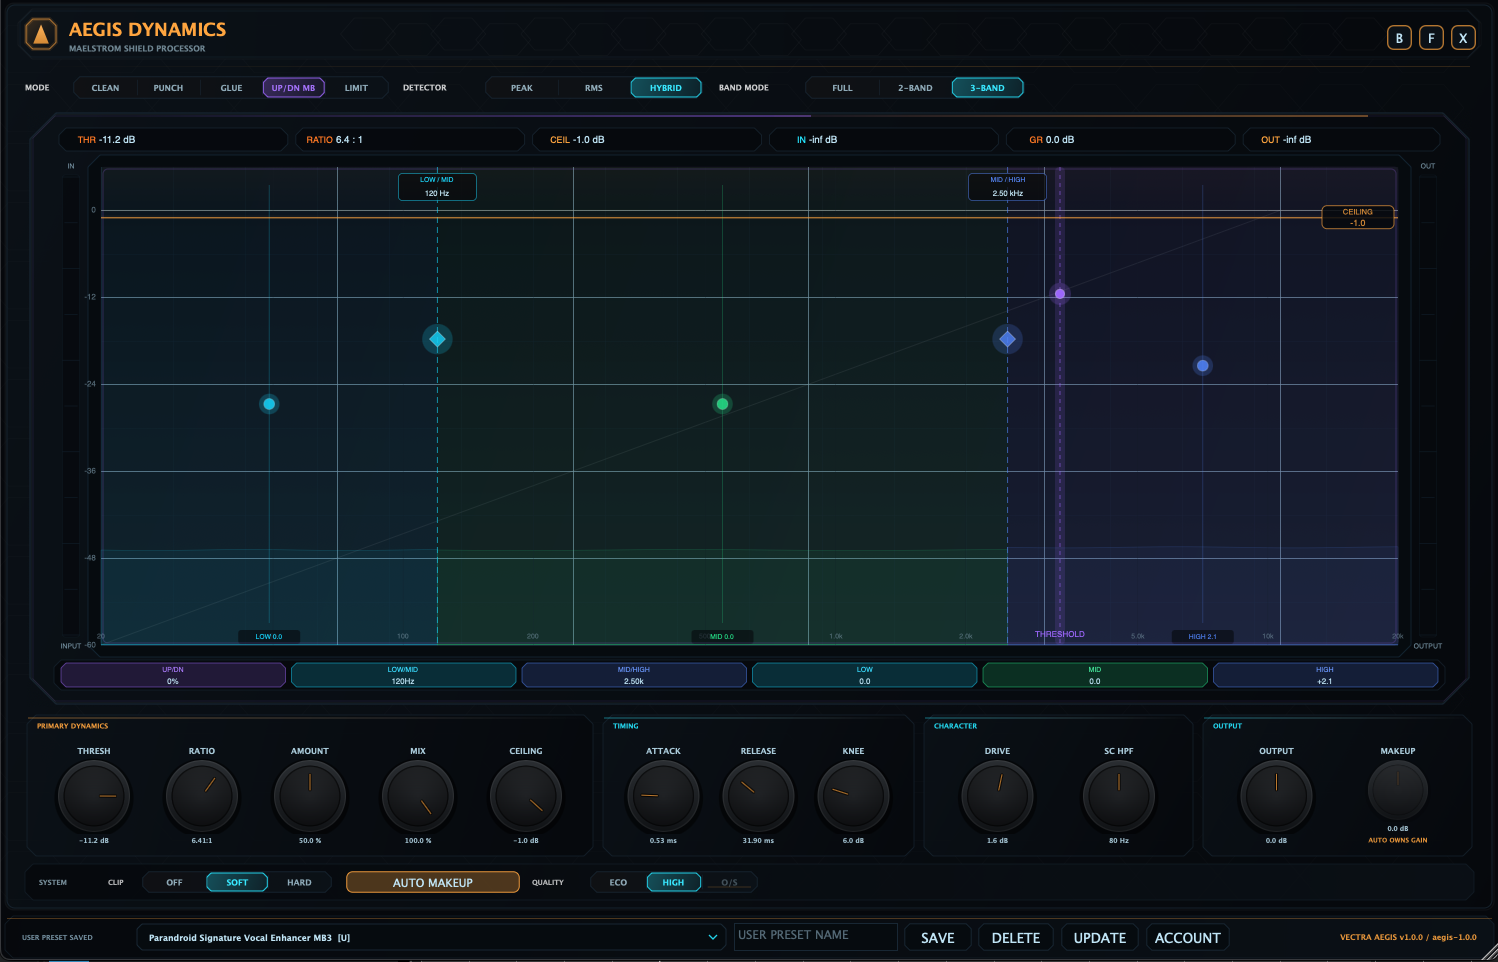Screen dimensions: 1498x962
Task: Click the B button in header
Action: [x=1399, y=38]
